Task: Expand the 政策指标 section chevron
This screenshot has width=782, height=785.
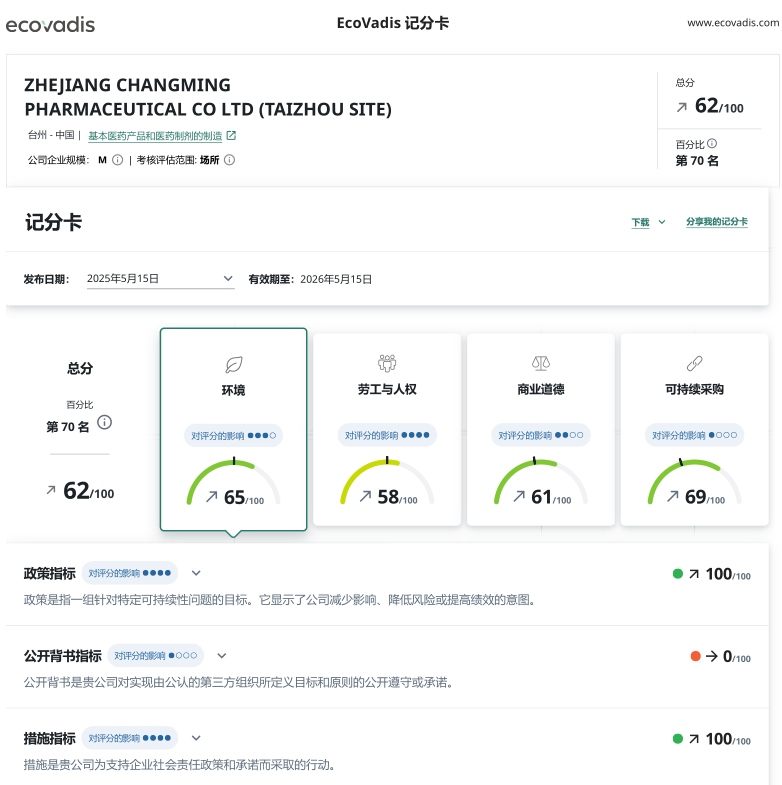Action: coord(196,573)
